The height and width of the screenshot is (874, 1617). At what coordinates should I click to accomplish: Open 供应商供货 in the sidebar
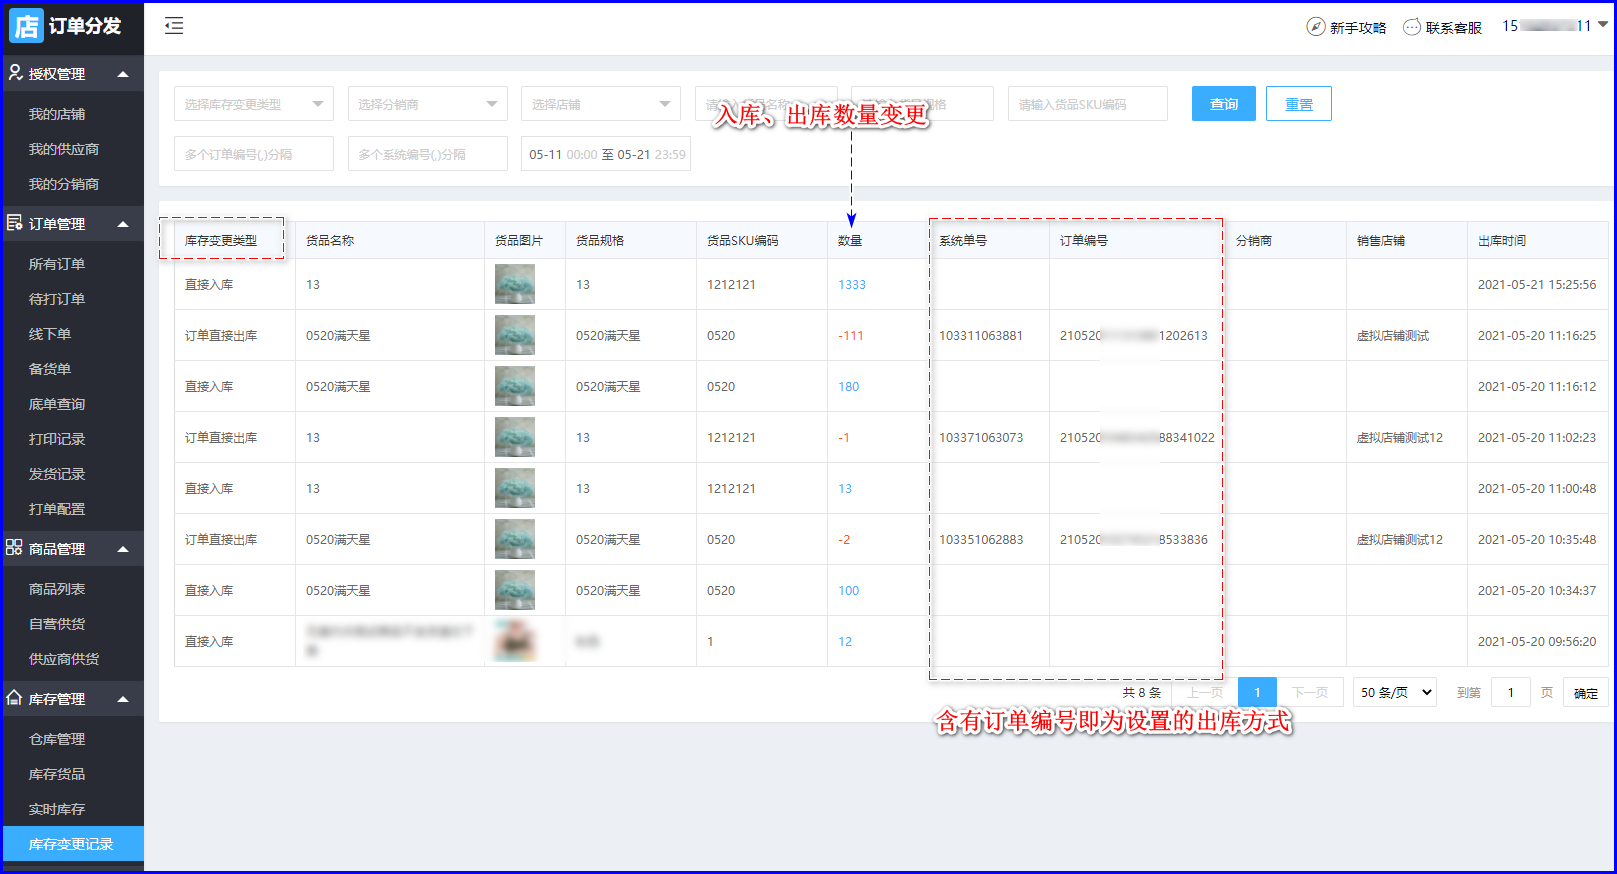tap(64, 659)
